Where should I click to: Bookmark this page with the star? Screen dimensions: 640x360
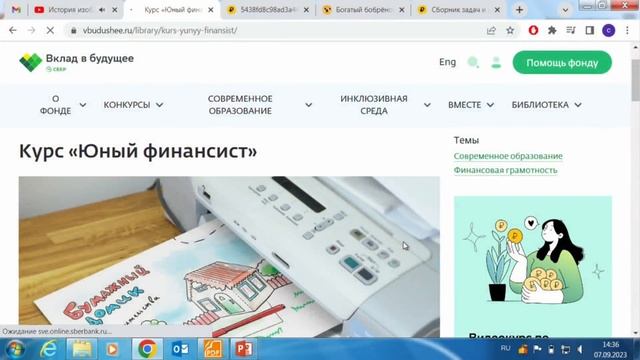[510, 31]
